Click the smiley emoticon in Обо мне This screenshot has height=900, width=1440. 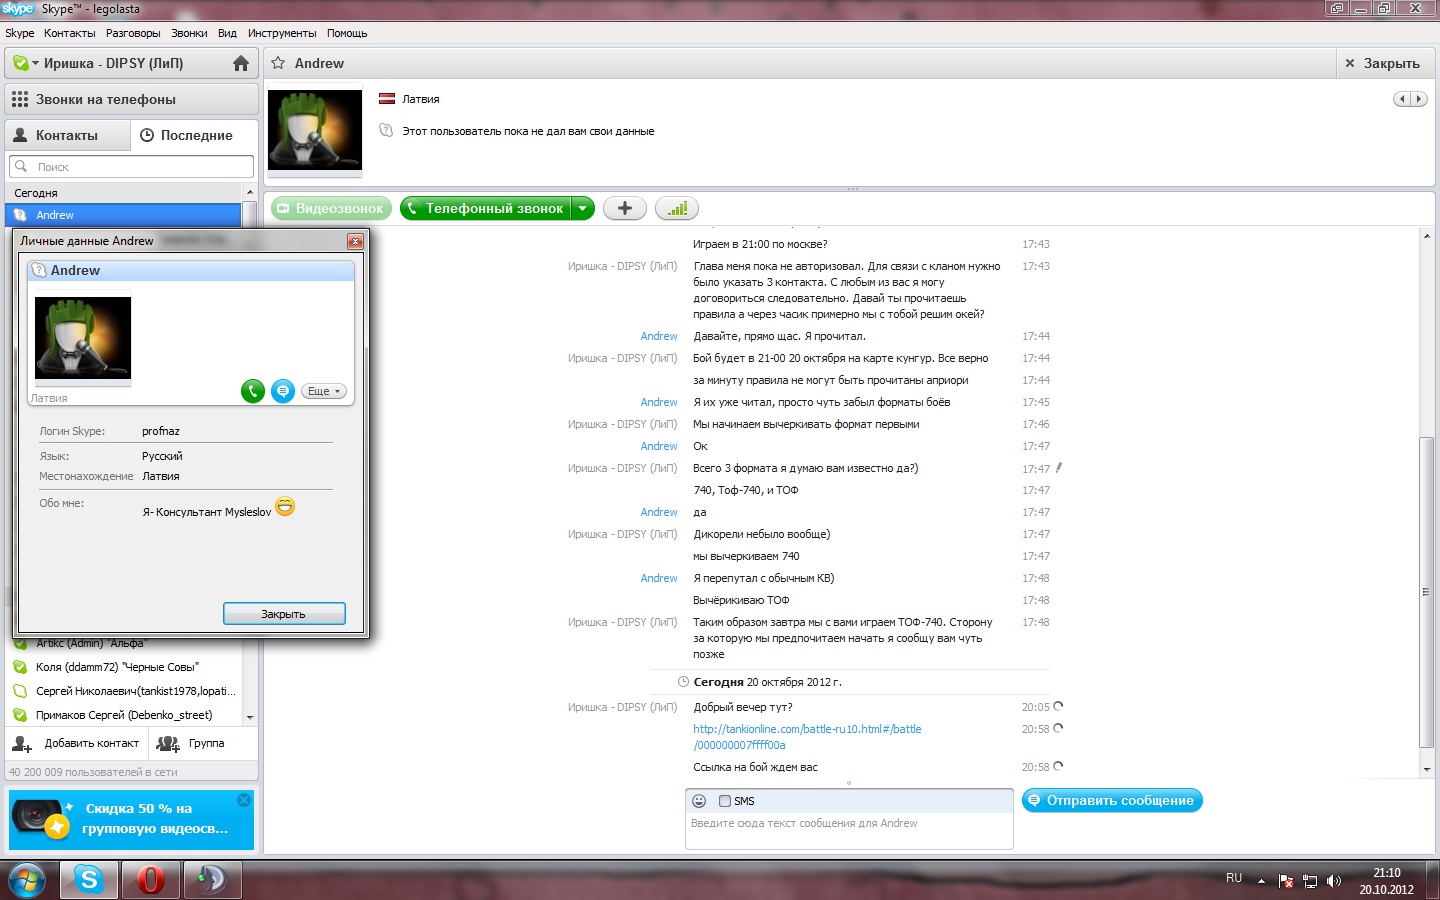(285, 507)
